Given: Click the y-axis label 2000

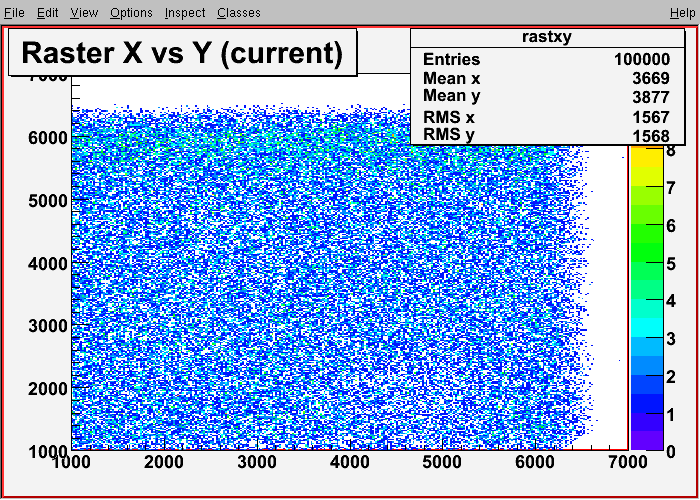Looking at the screenshot, I should (48, 389).
